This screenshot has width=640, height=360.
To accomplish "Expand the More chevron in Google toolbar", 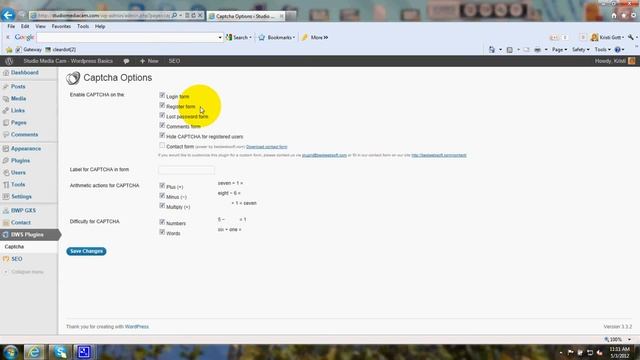I will click(325, 38).
